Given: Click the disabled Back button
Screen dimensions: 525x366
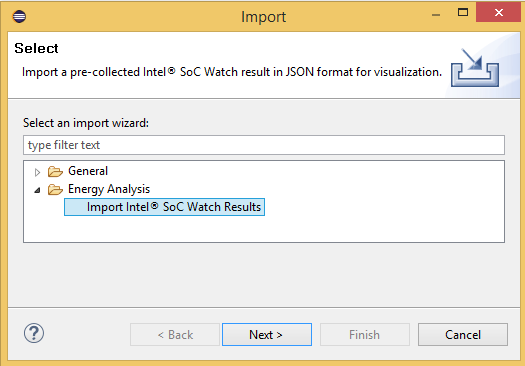Looking at the screenshot, I should point(175,335).
